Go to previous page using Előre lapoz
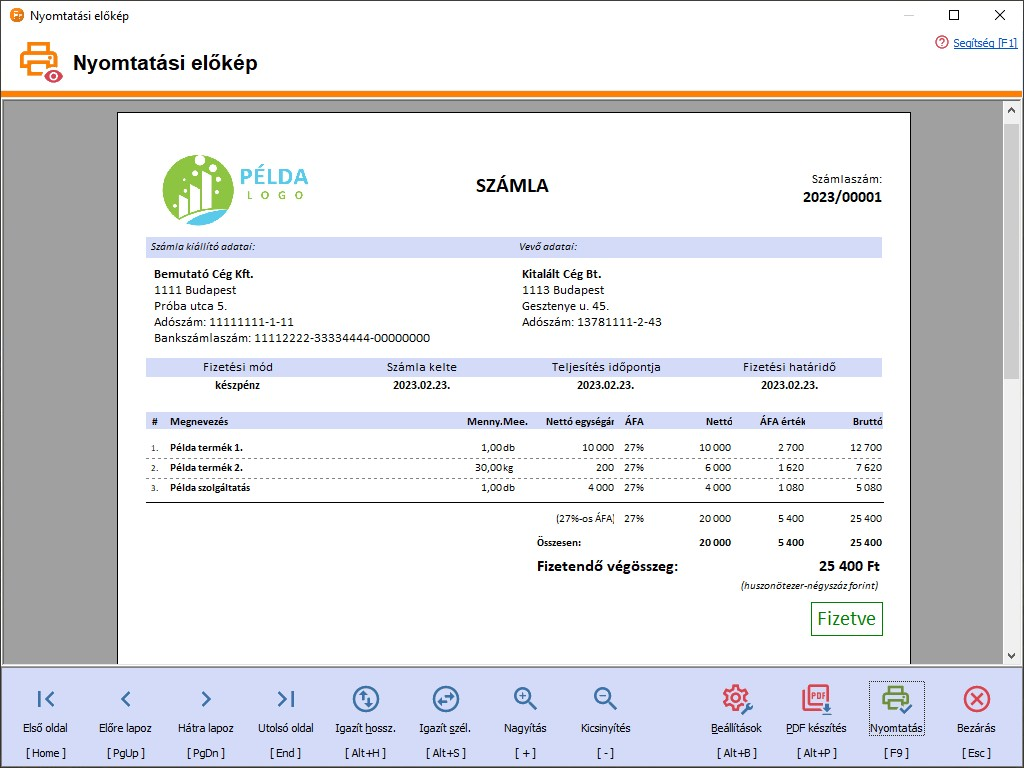Image resolution: width=1024 pixels, height=768 pixels. coord(125,699)
